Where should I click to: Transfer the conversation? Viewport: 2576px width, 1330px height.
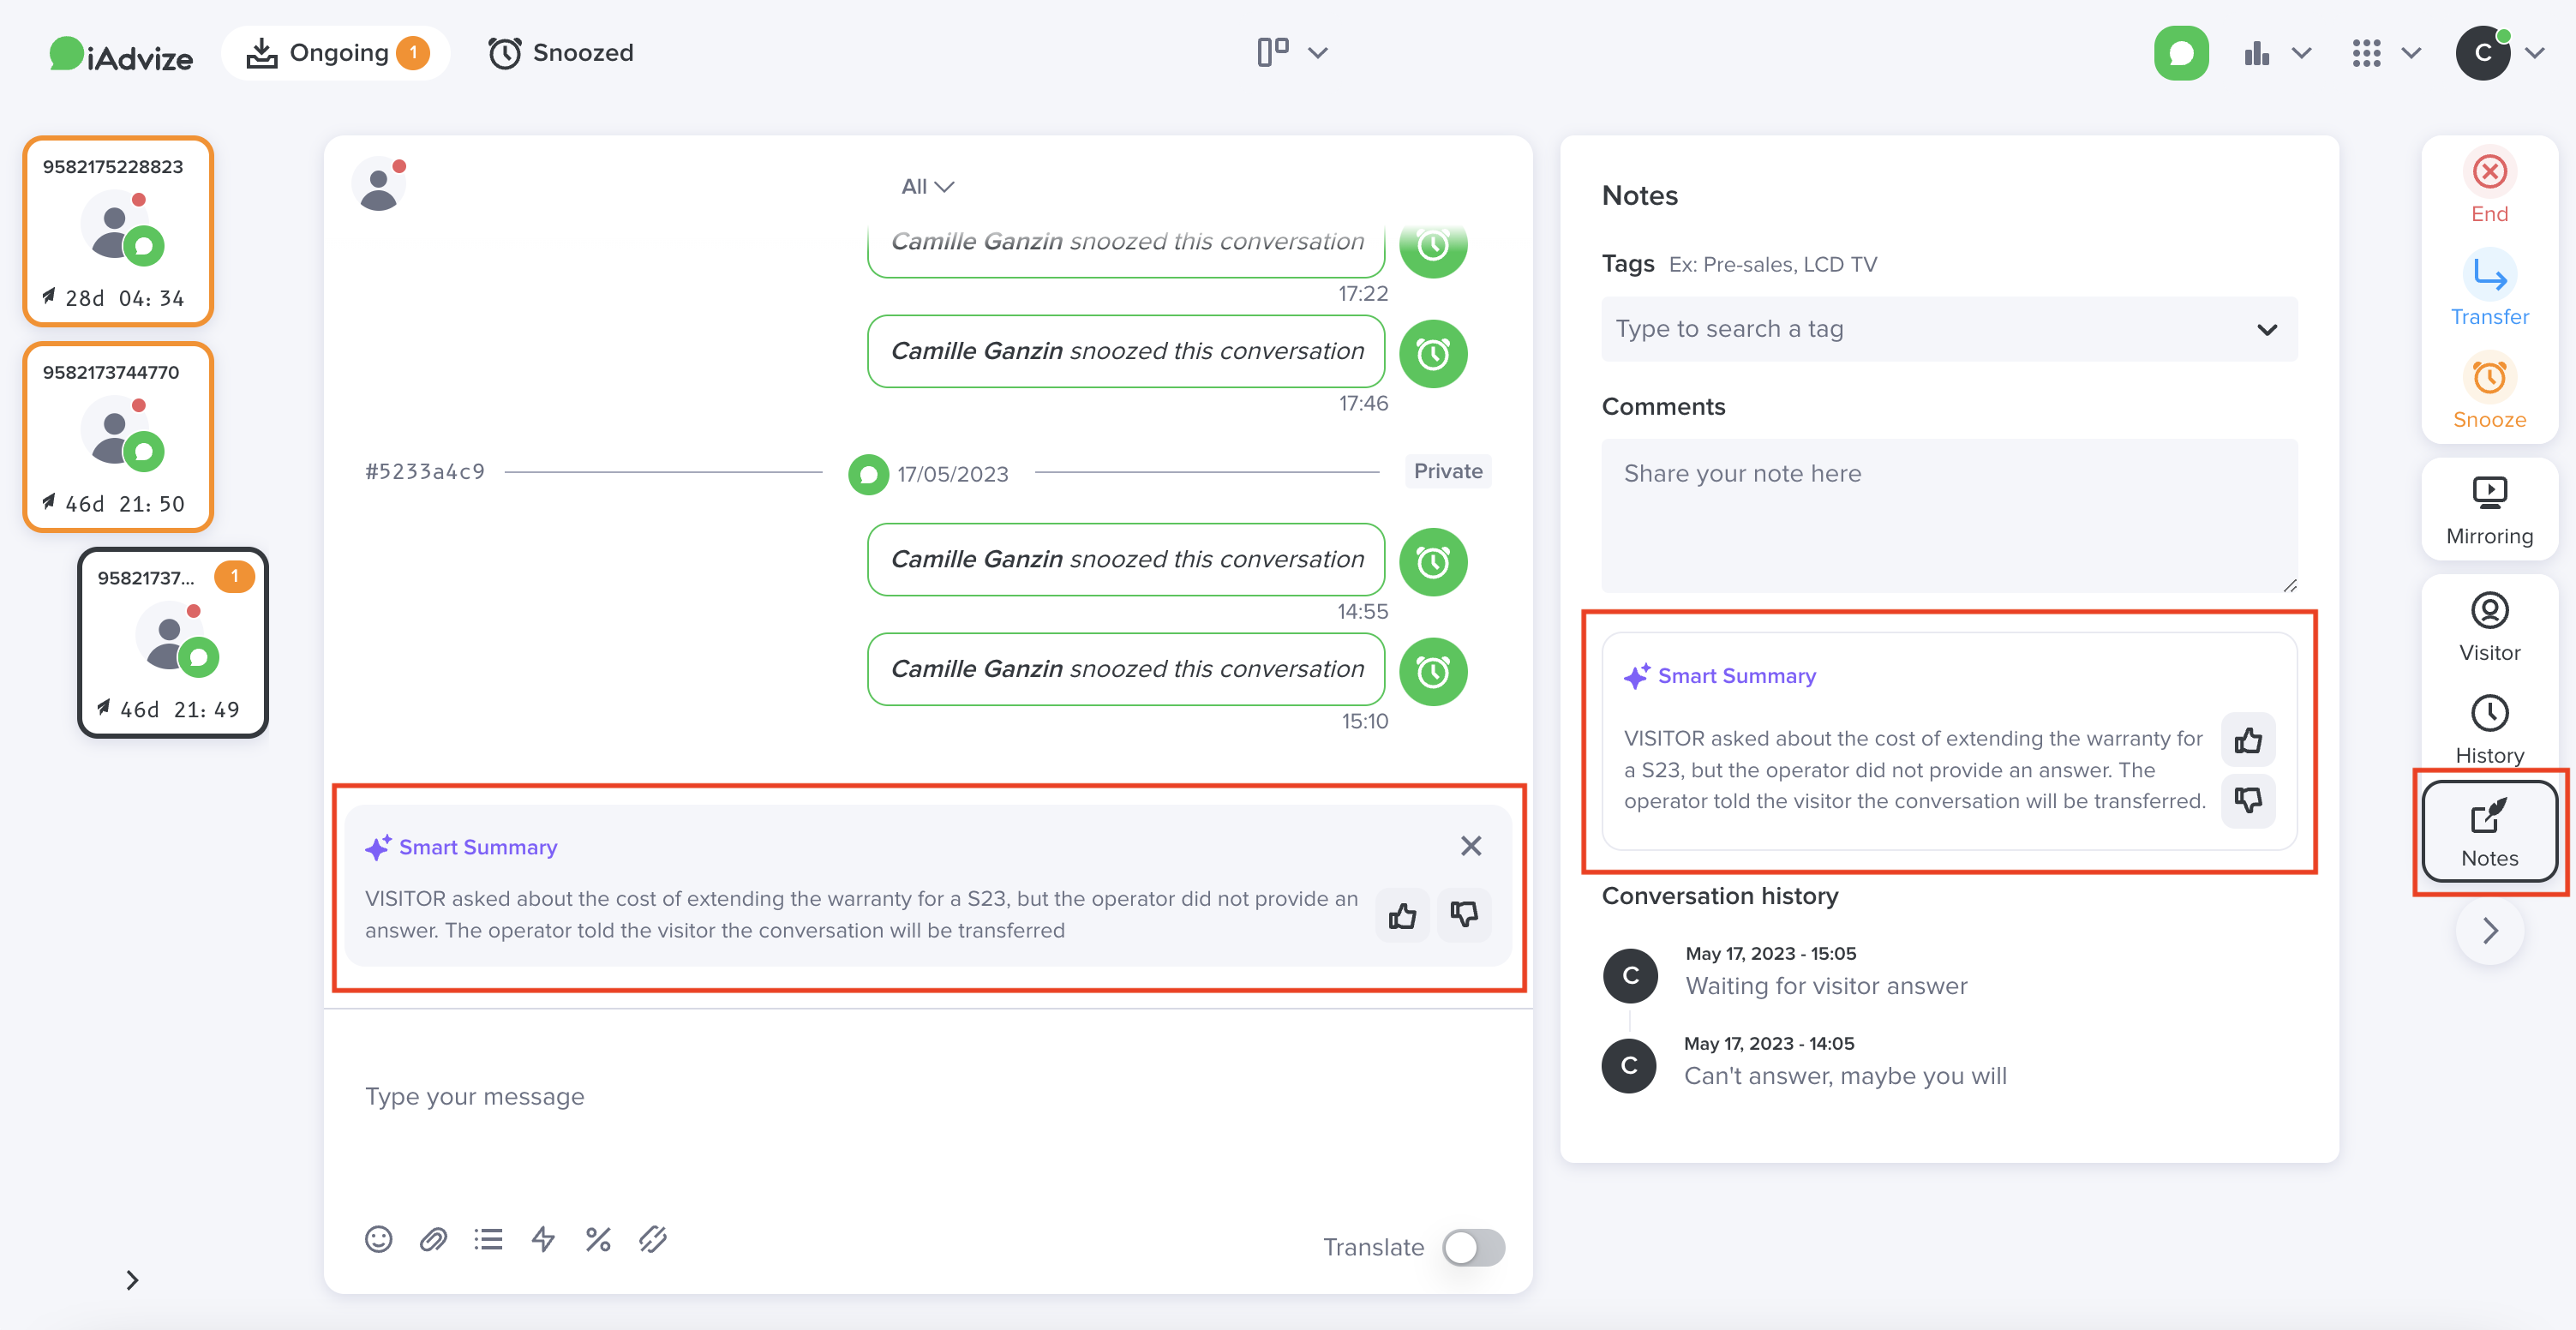click(2489, 289)
